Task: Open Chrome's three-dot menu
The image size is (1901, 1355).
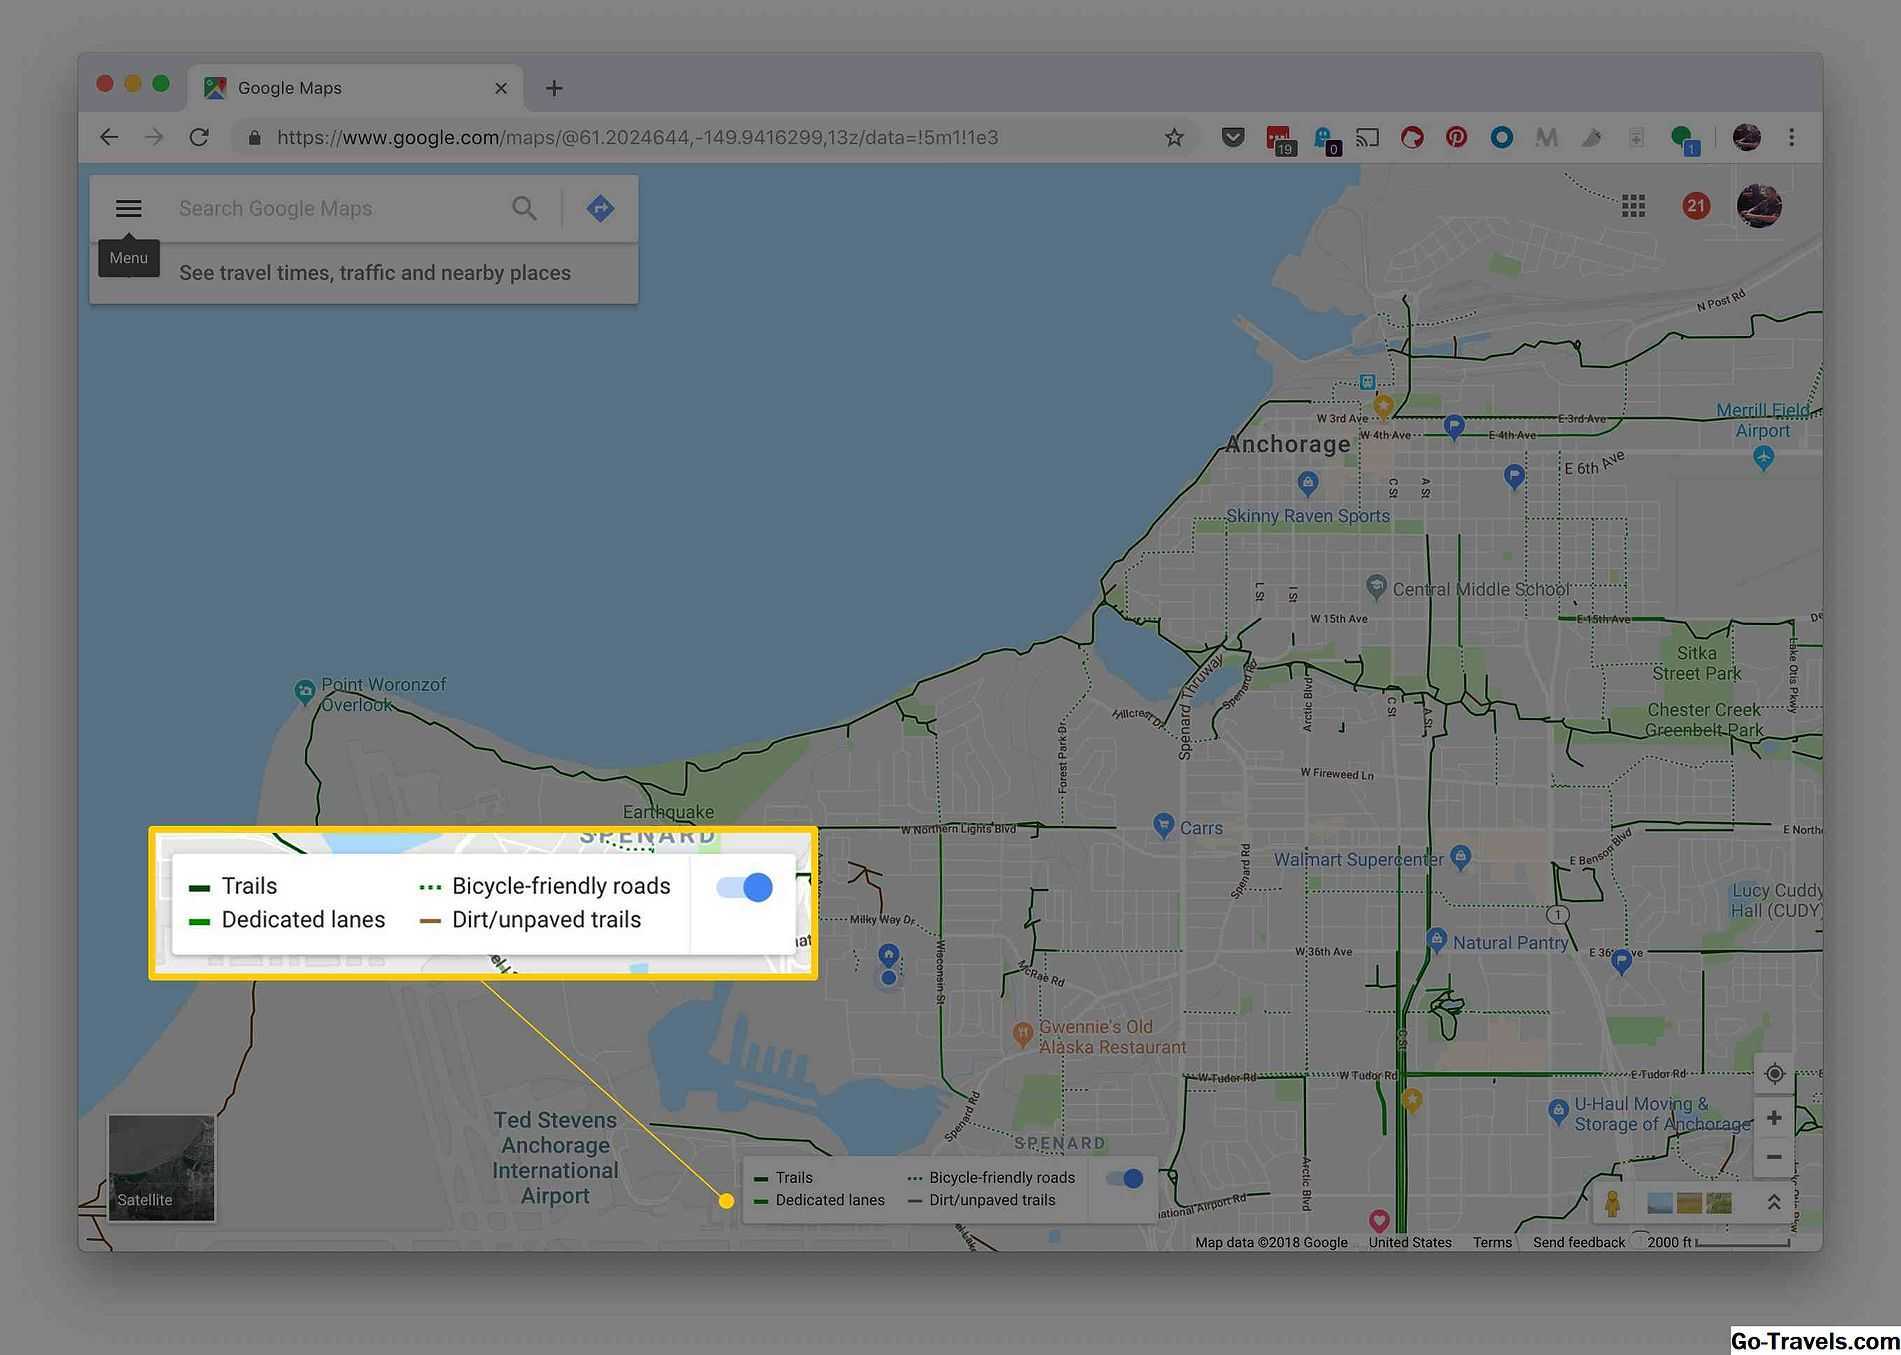Action: tap(1791, 137)
